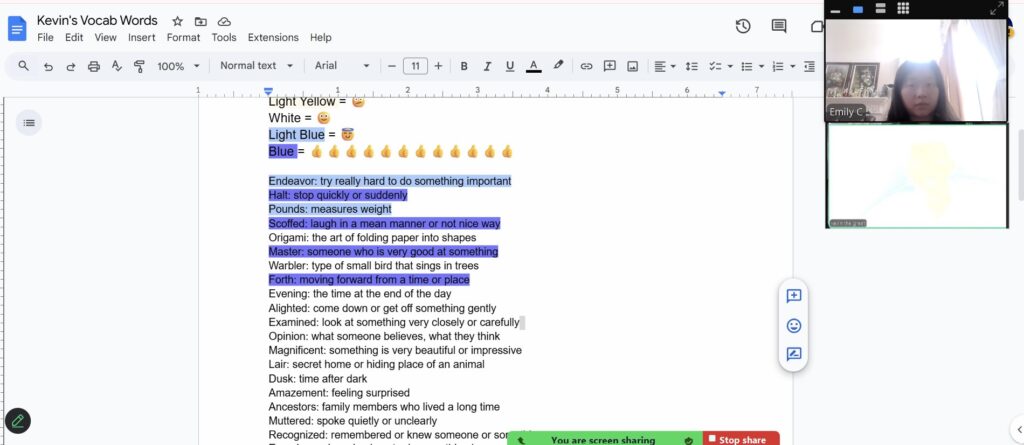Toggle underline formatting
Image resolution: width=1024 pixels, height=445 pixels.
(510, 66)
